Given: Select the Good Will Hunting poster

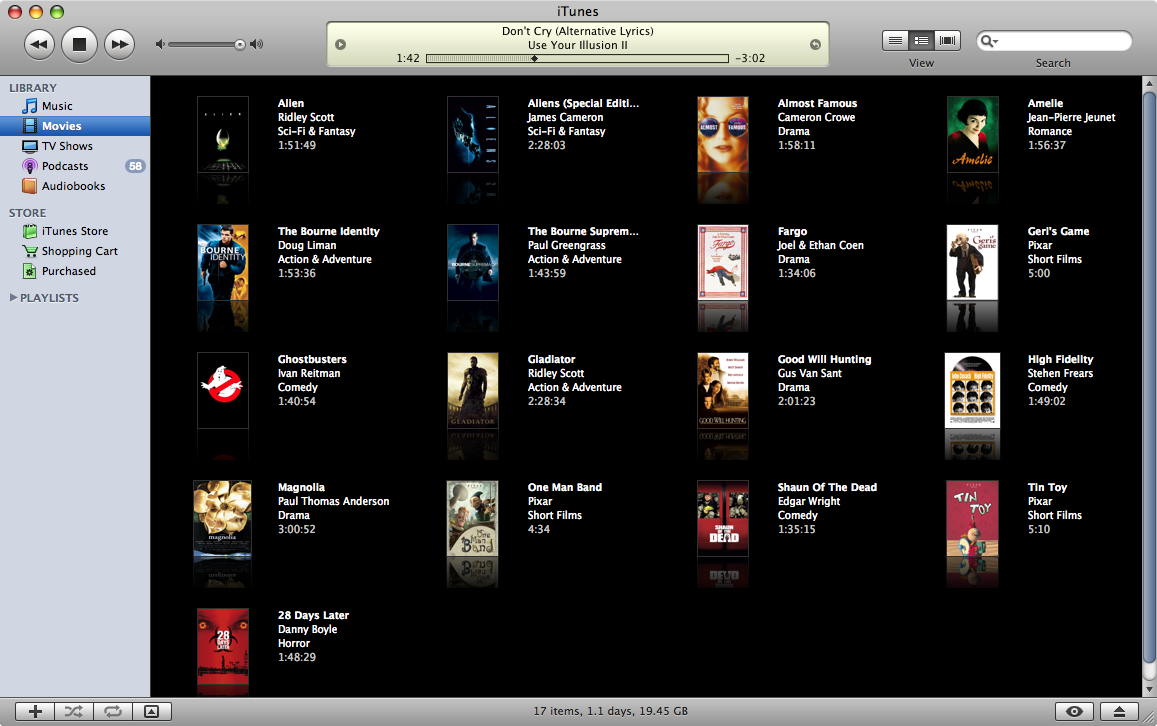Looking at the screenshot, I should (723, 390).
